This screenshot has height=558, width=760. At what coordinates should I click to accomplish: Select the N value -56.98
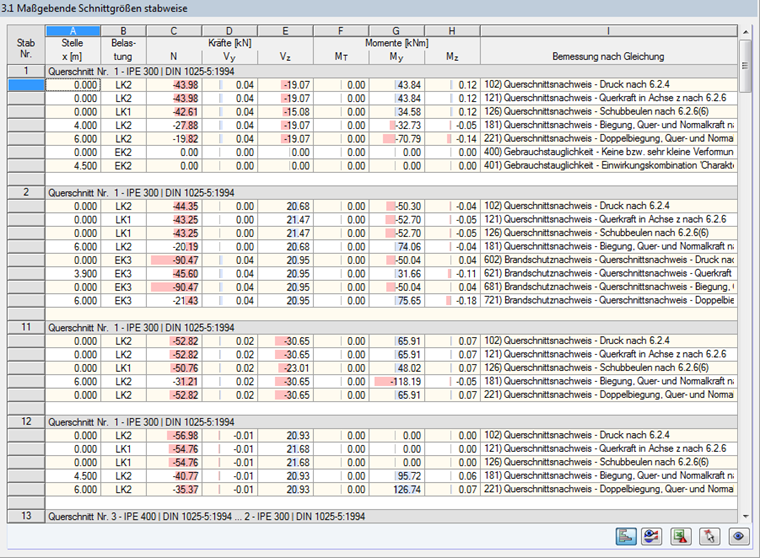coord(174,435)
